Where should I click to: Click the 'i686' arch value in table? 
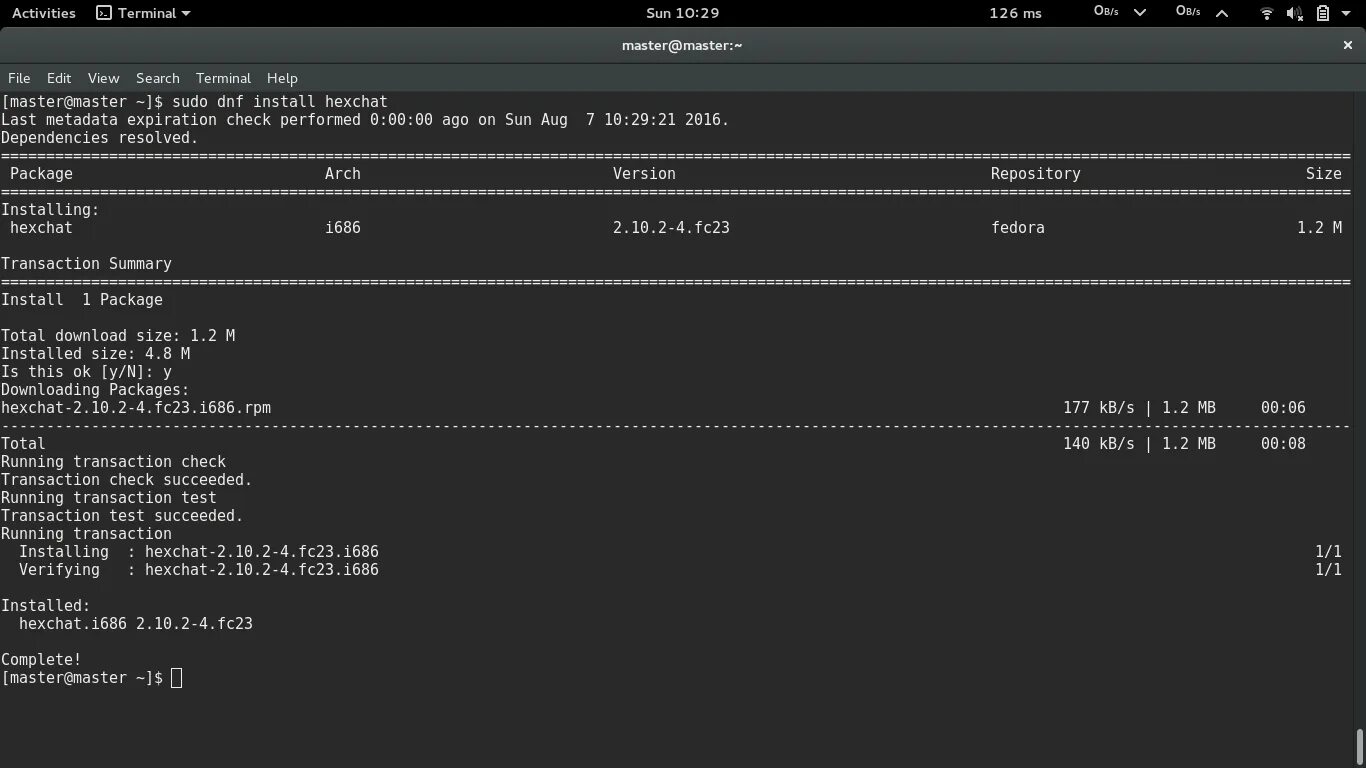(x=343, y=228)
